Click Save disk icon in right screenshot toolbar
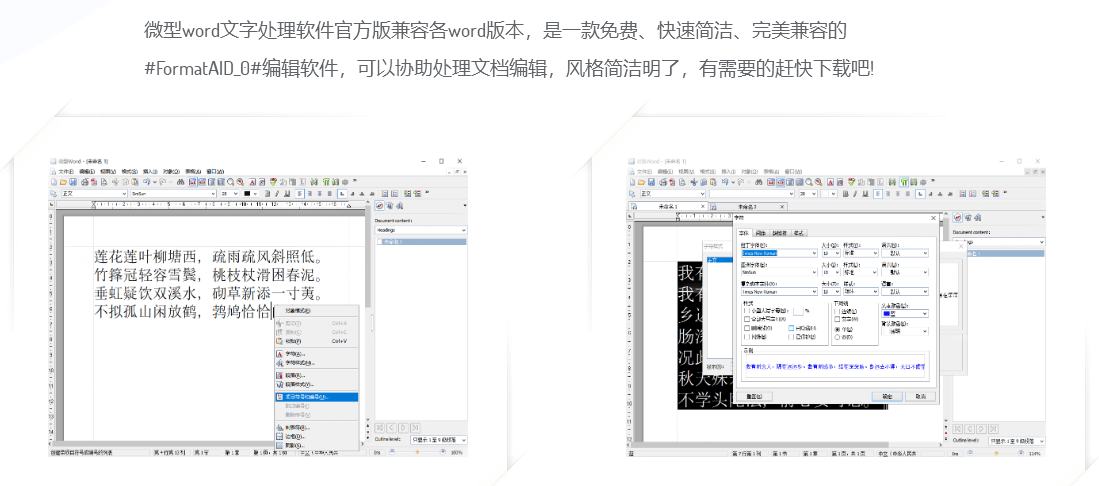 click(x=651, y=182)
